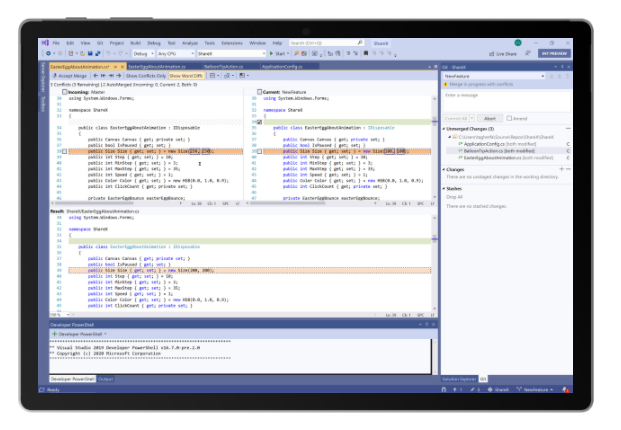
Task: Collapse the repository folder path node
Action: point(450,137)
